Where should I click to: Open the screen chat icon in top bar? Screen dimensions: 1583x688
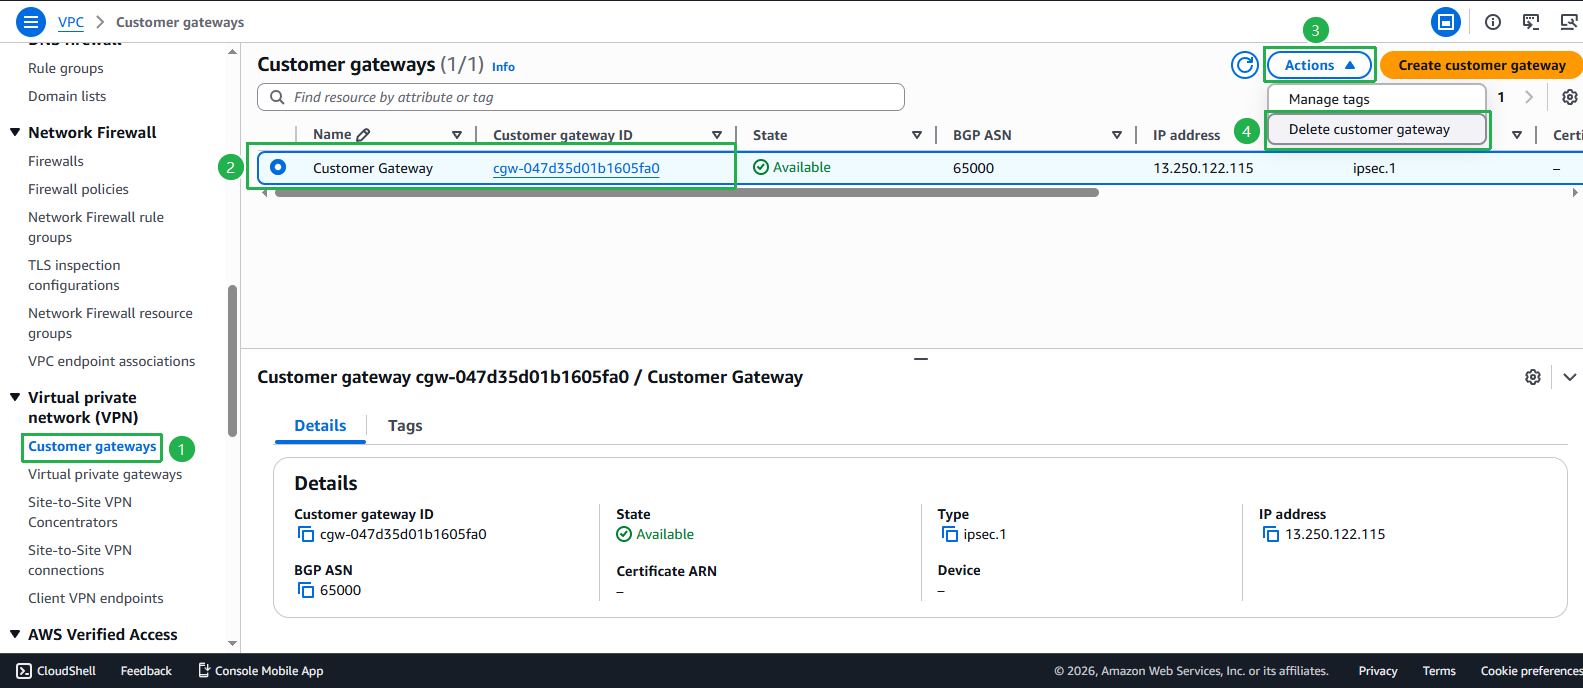pos(1531,22)
